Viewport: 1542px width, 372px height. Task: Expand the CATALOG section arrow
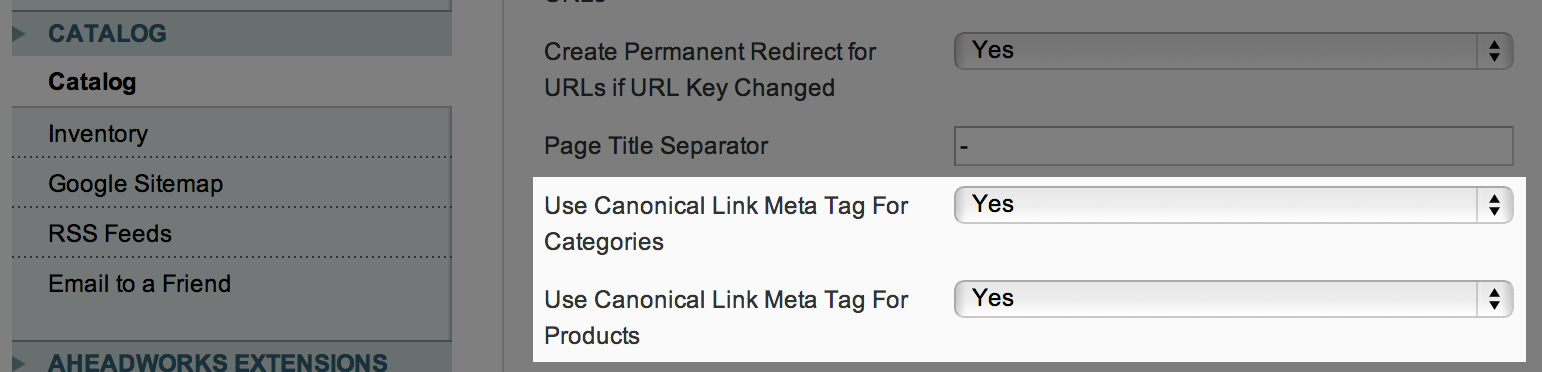click(19, 34)
